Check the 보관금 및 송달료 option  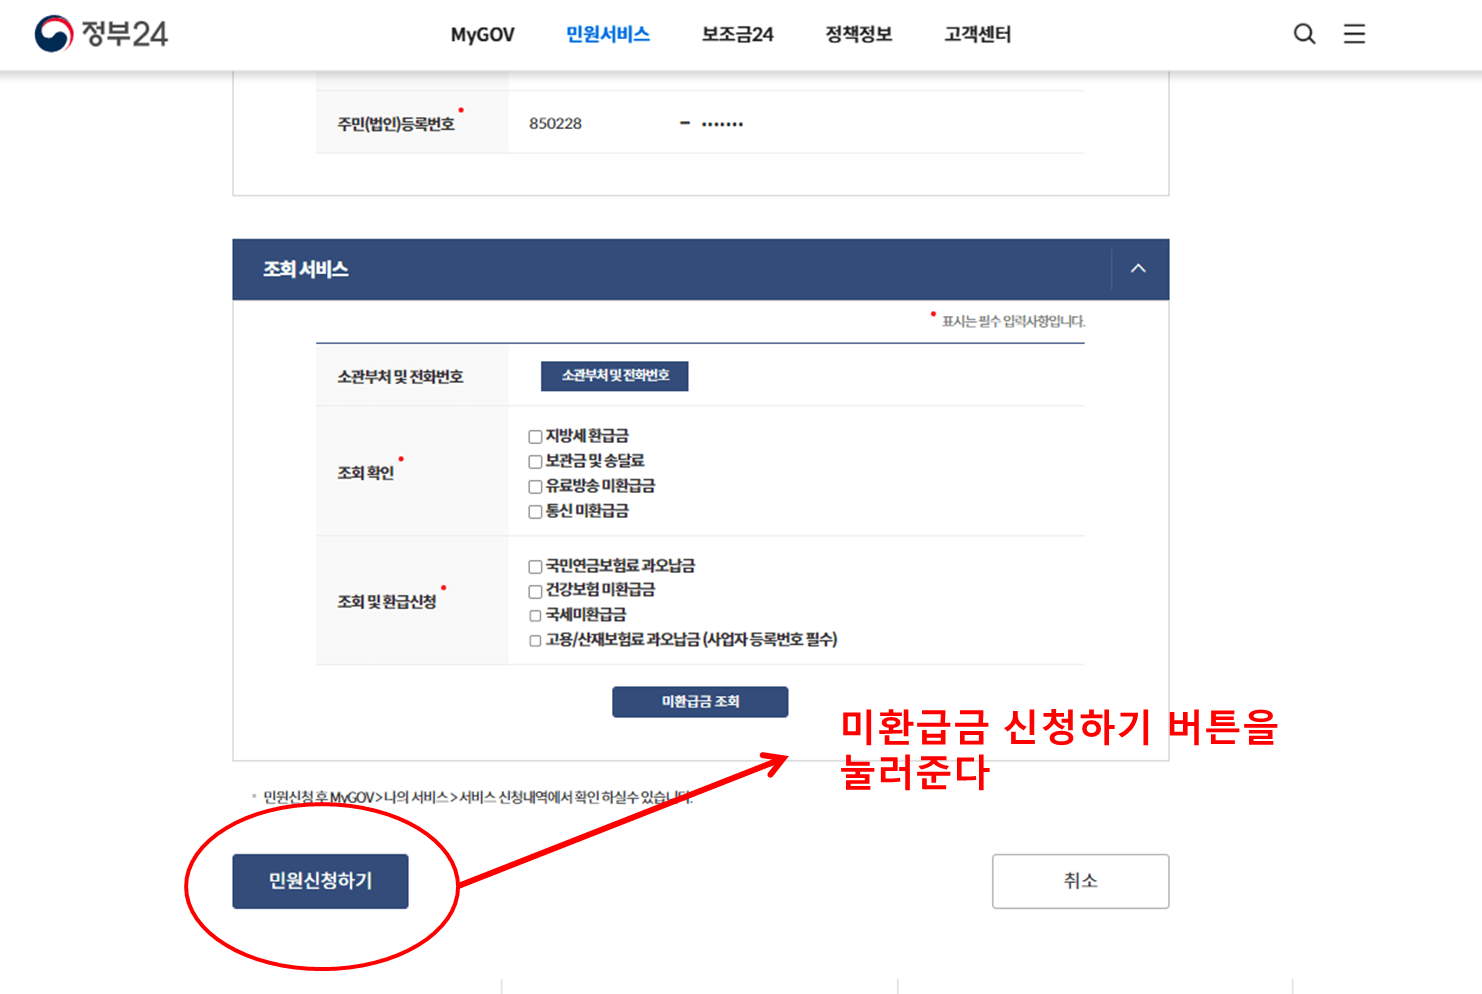(x=535, y=460)
